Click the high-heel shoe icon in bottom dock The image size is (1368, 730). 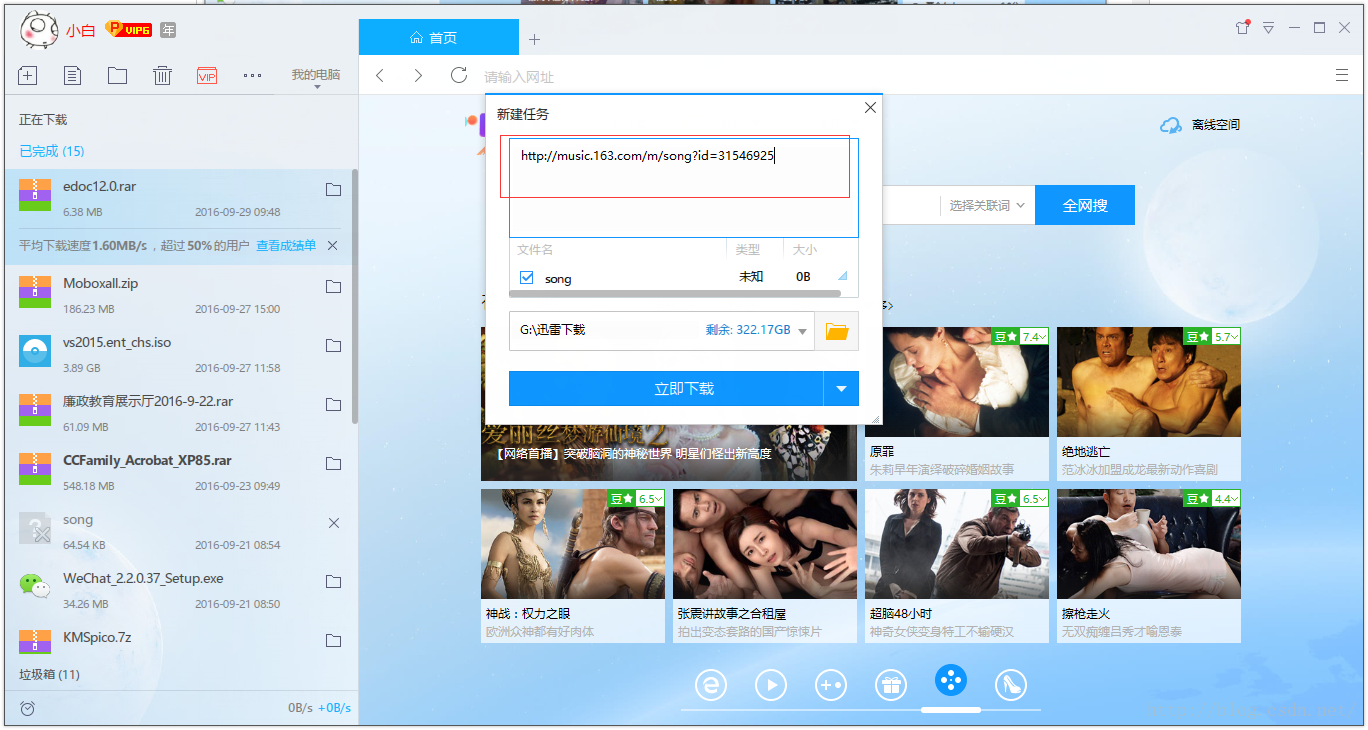(x=1011, y=685)
